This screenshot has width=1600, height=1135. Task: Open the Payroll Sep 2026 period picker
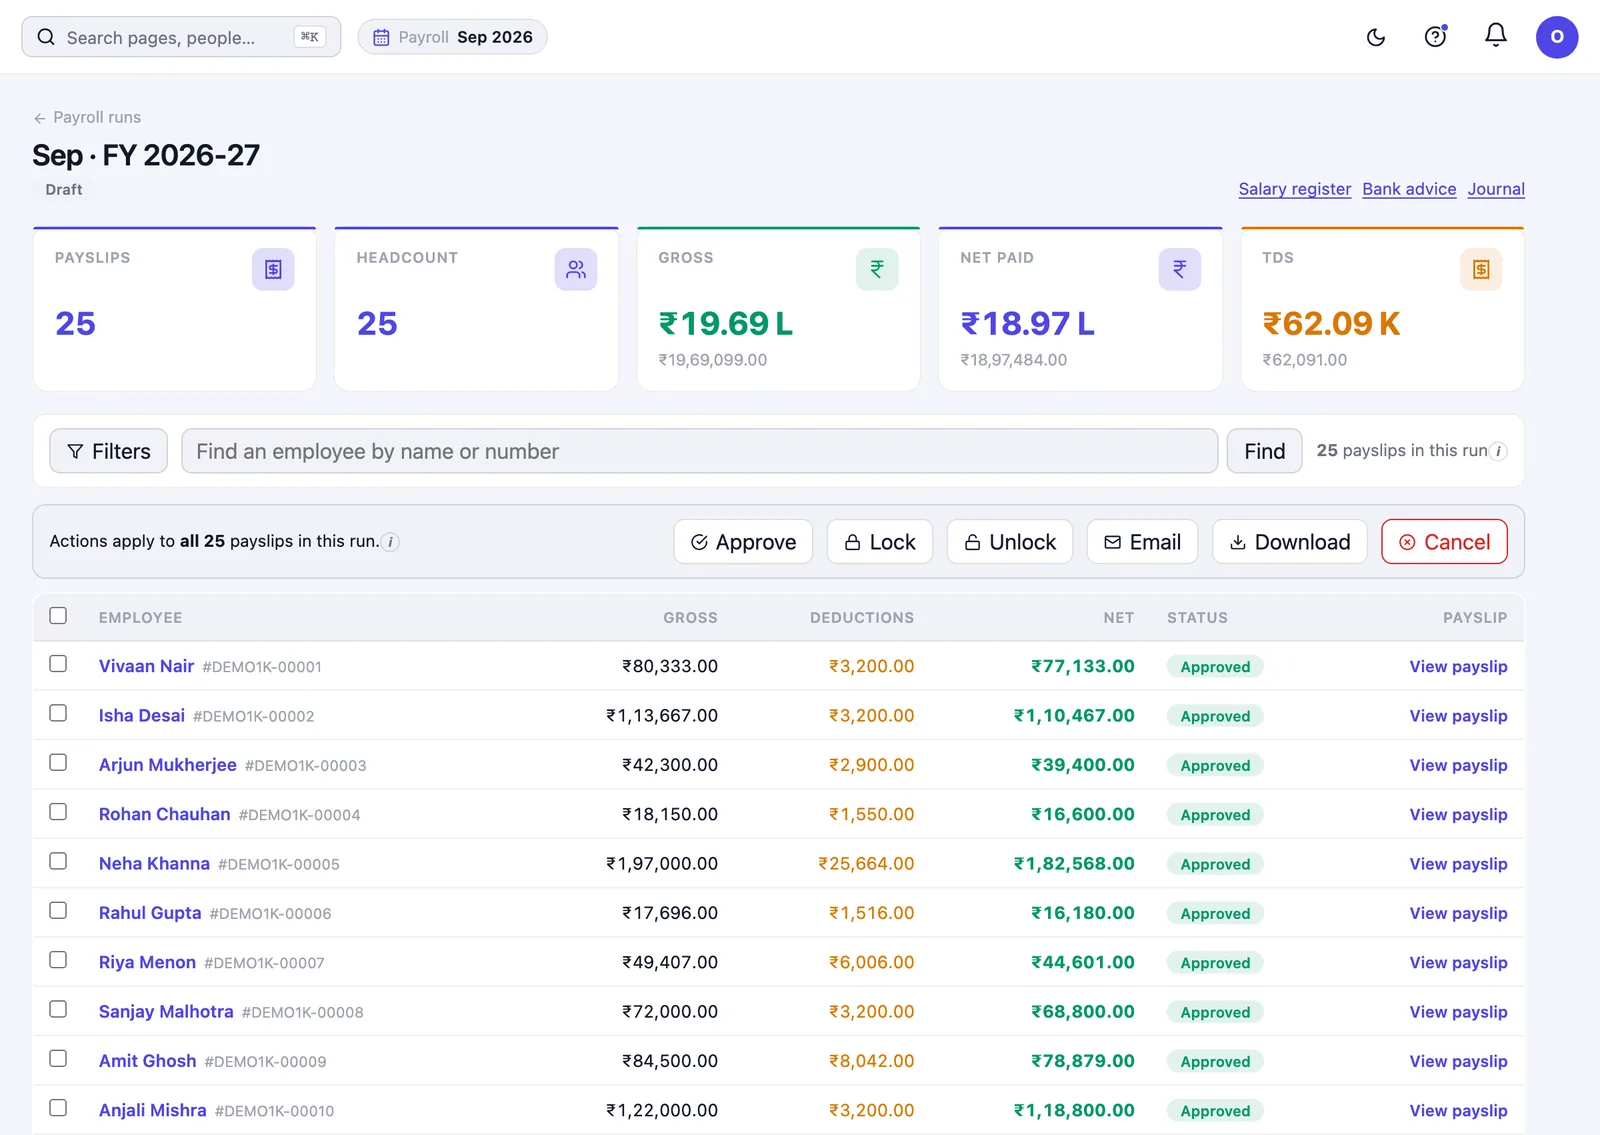452,37
